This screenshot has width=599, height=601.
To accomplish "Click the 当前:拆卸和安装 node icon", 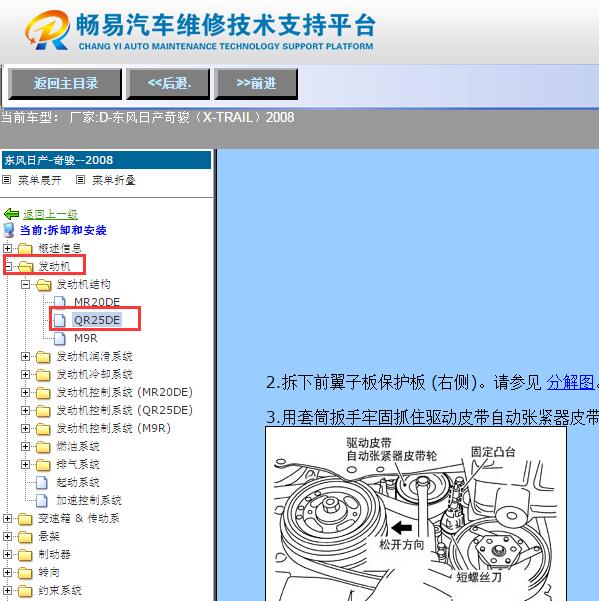I will 9,230.
